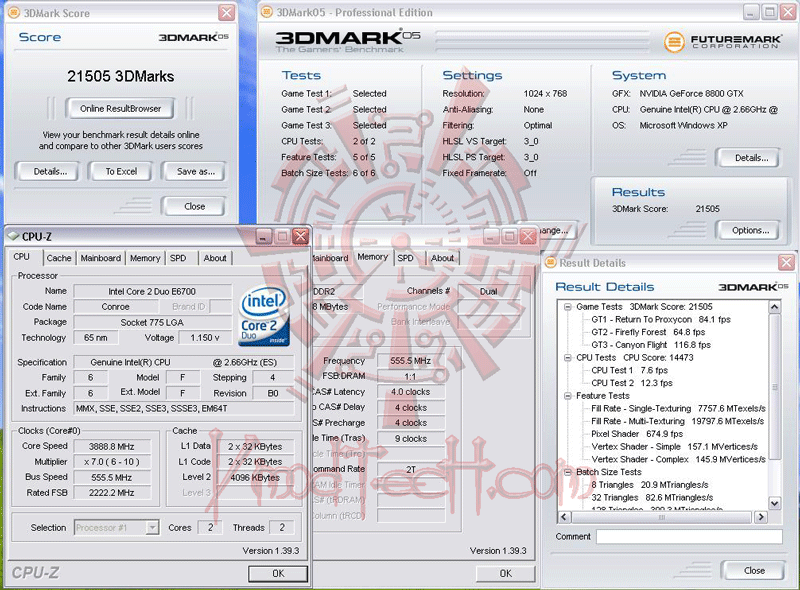
Task: Click the Core Speed 3888.8 MHz value
Action: [112, 447]
